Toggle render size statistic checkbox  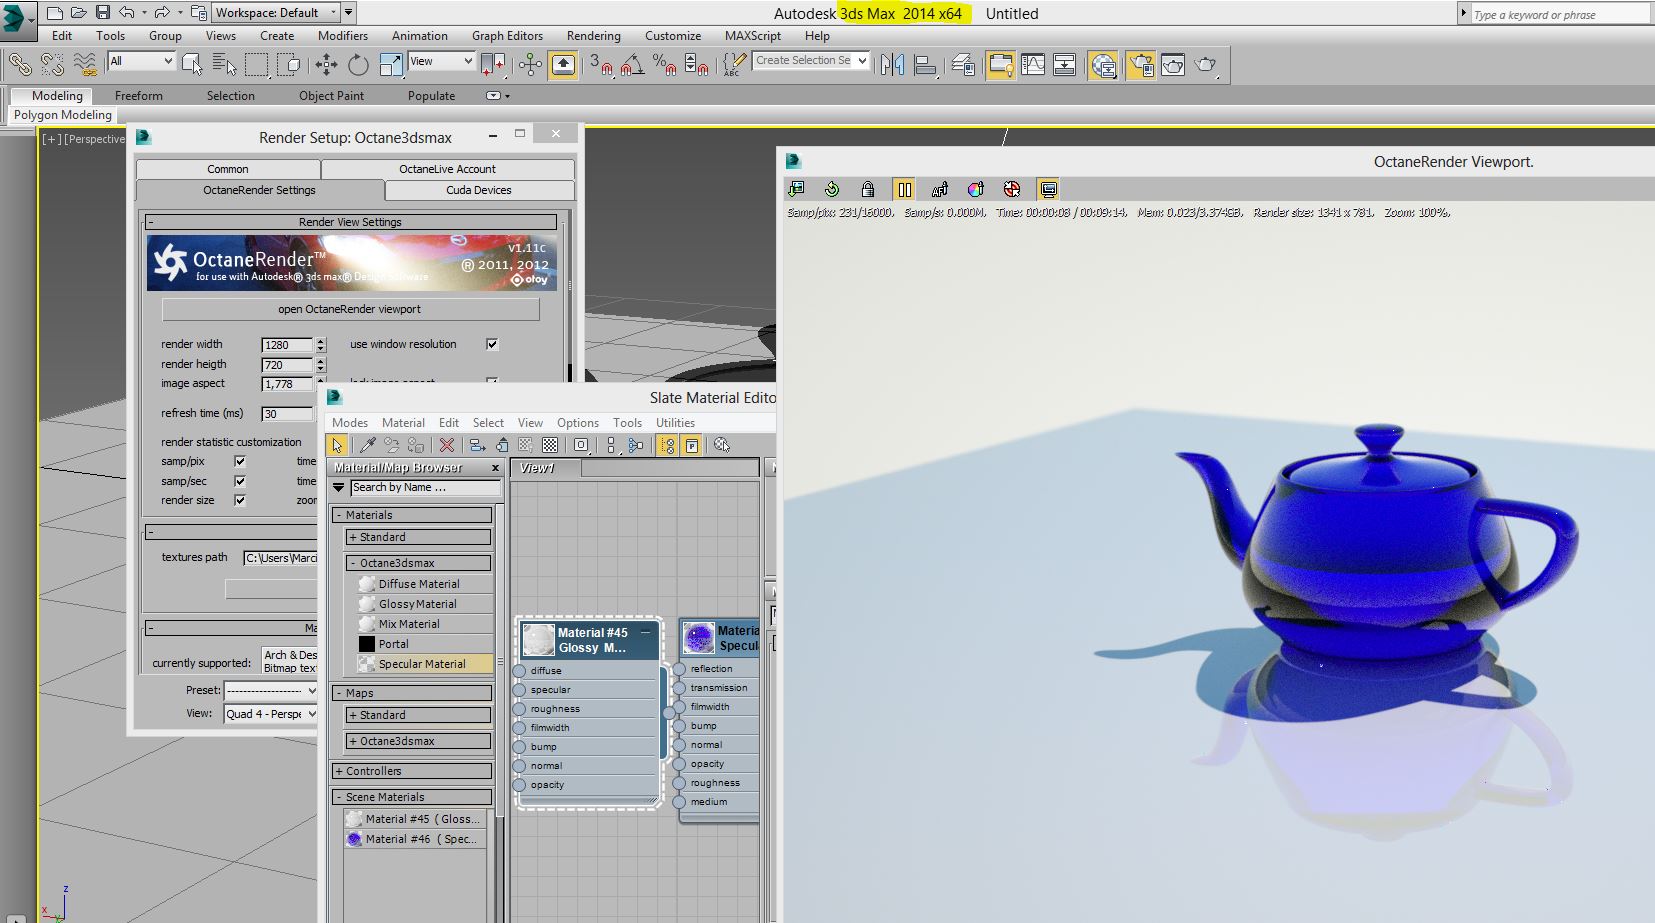(240, 500)
